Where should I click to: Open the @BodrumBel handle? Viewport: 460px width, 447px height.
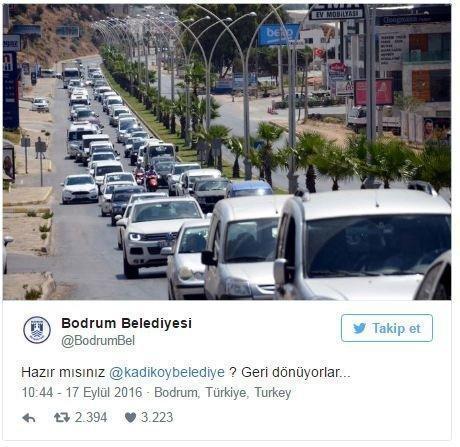[x=98, y=341]
